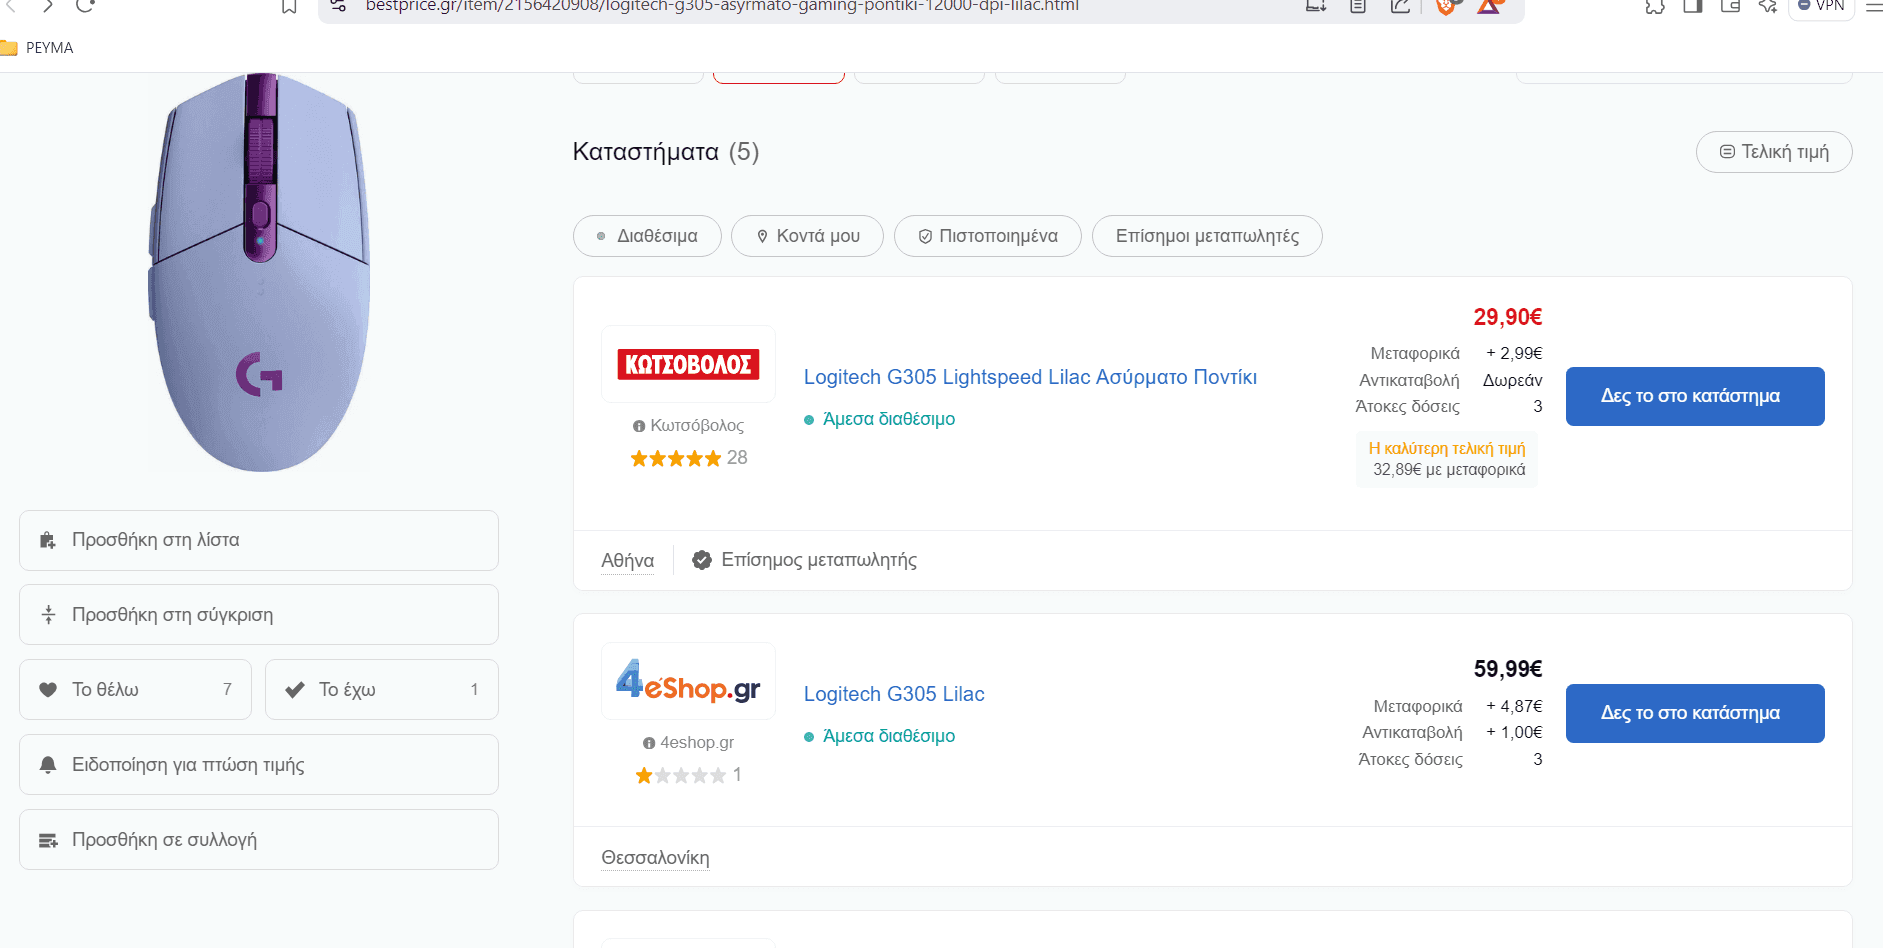1883x948 pixels.
Task: Click the install app icon in address bar
Action: pos(1316,6)
